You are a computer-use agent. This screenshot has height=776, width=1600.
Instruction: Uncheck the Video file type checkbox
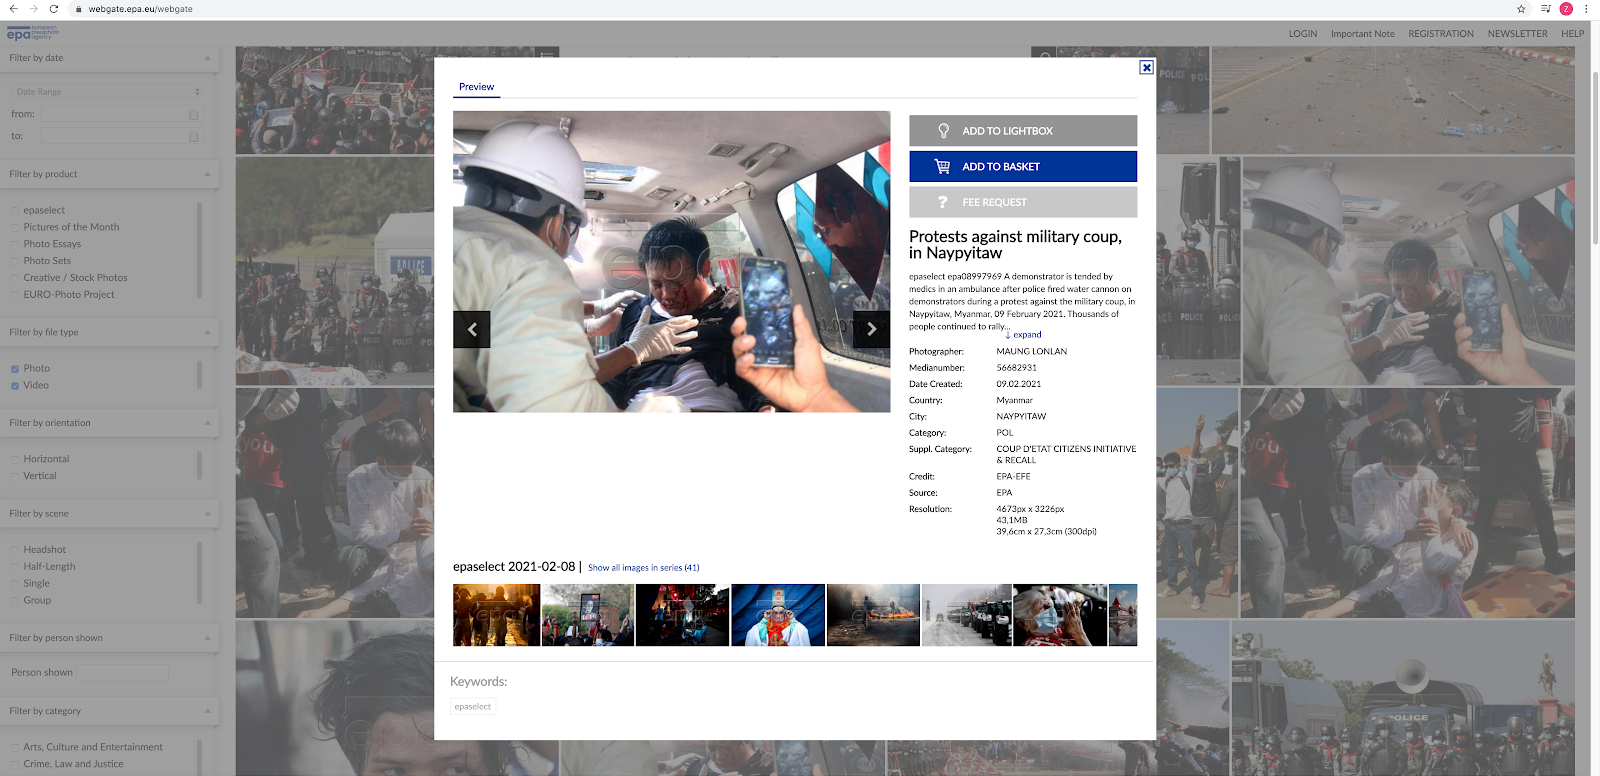pos(15,386)
